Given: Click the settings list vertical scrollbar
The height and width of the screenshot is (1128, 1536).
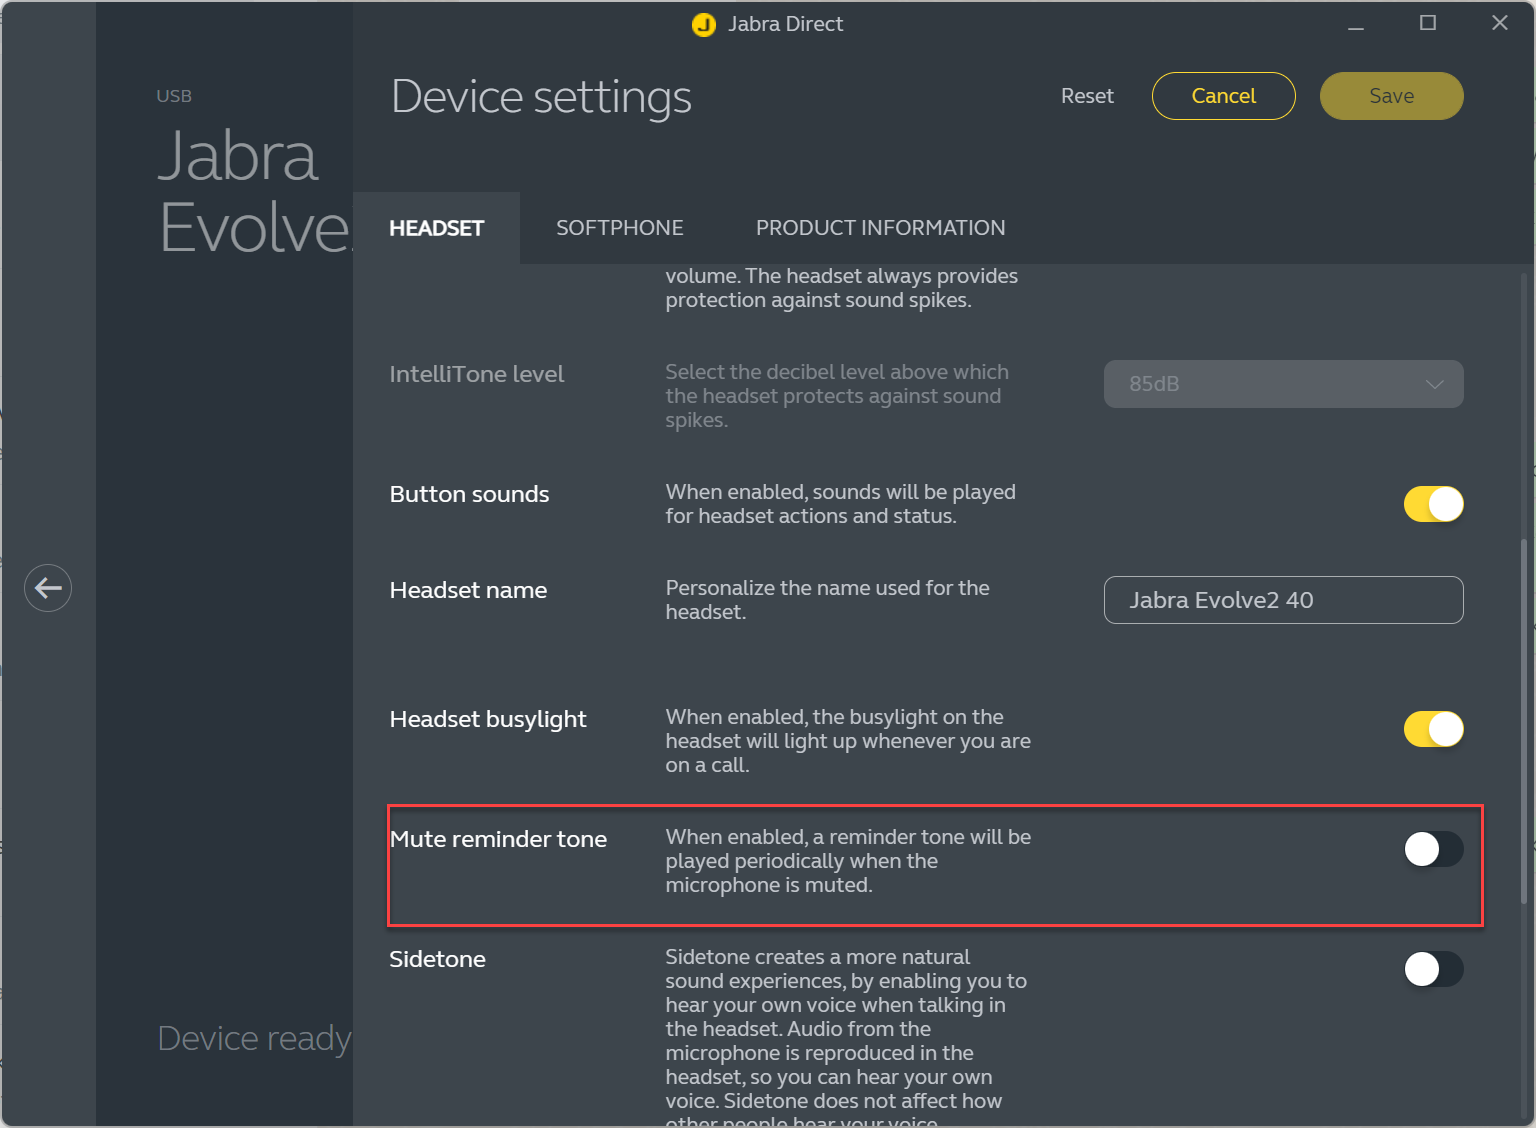Looking at the screenshot, I should (x=1524, y=720).
